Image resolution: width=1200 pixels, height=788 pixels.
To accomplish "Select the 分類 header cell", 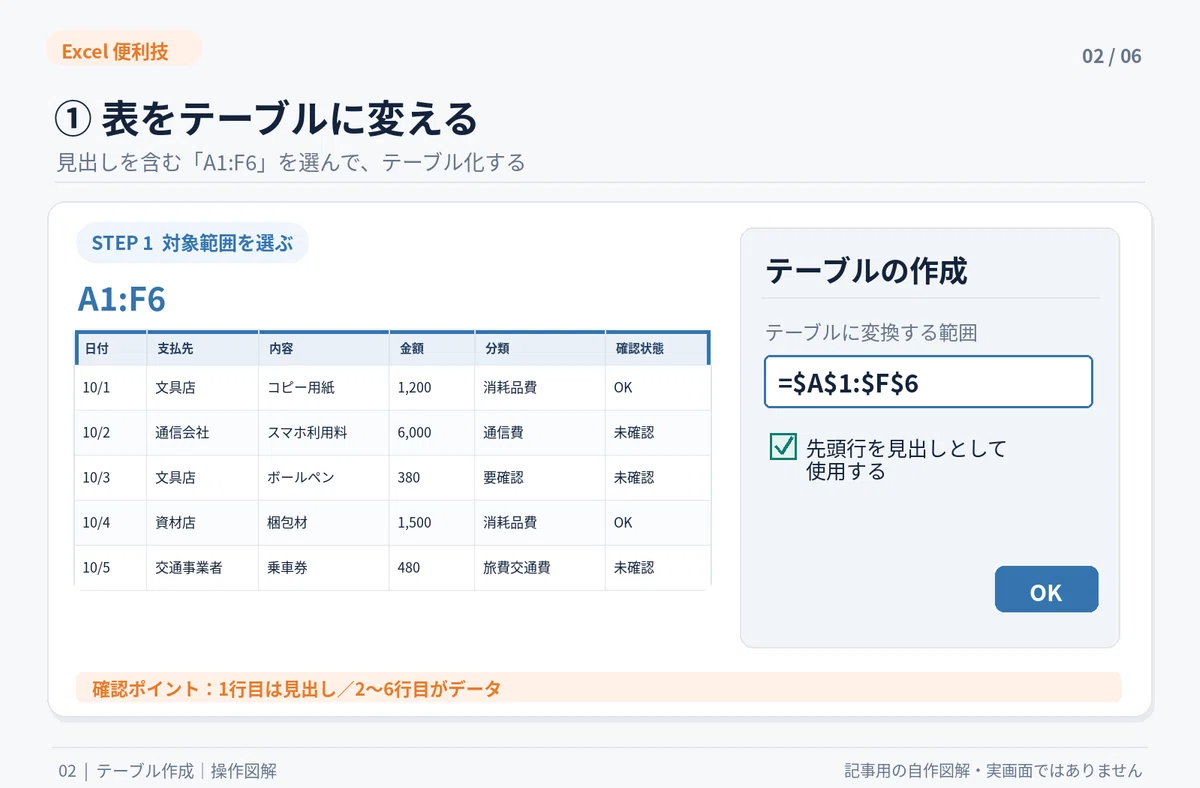I will click(x=540, y=349).
